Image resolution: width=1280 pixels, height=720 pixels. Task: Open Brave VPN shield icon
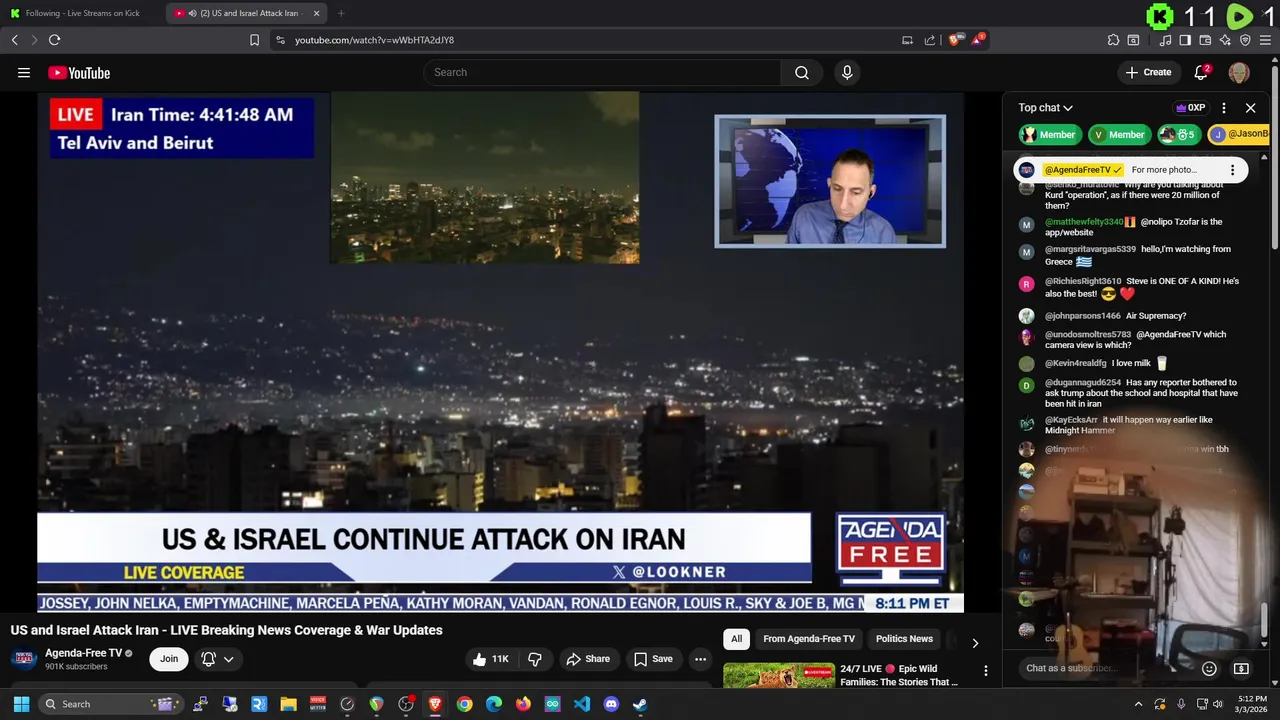(x=1245, y=40)
